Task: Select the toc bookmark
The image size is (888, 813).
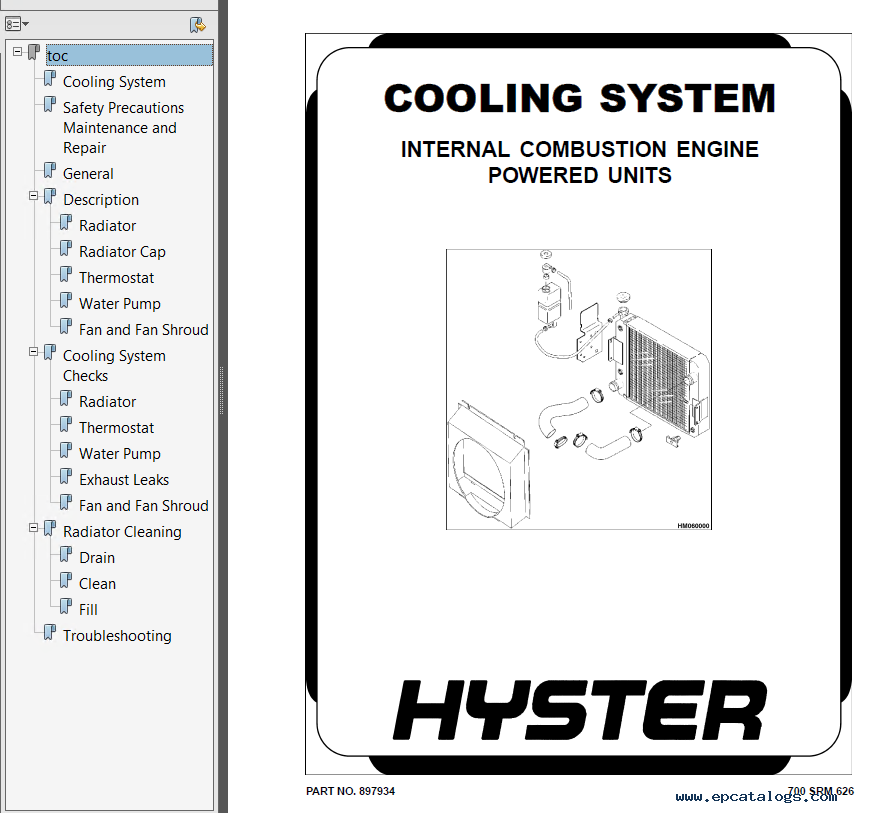Action: [129, 55]
